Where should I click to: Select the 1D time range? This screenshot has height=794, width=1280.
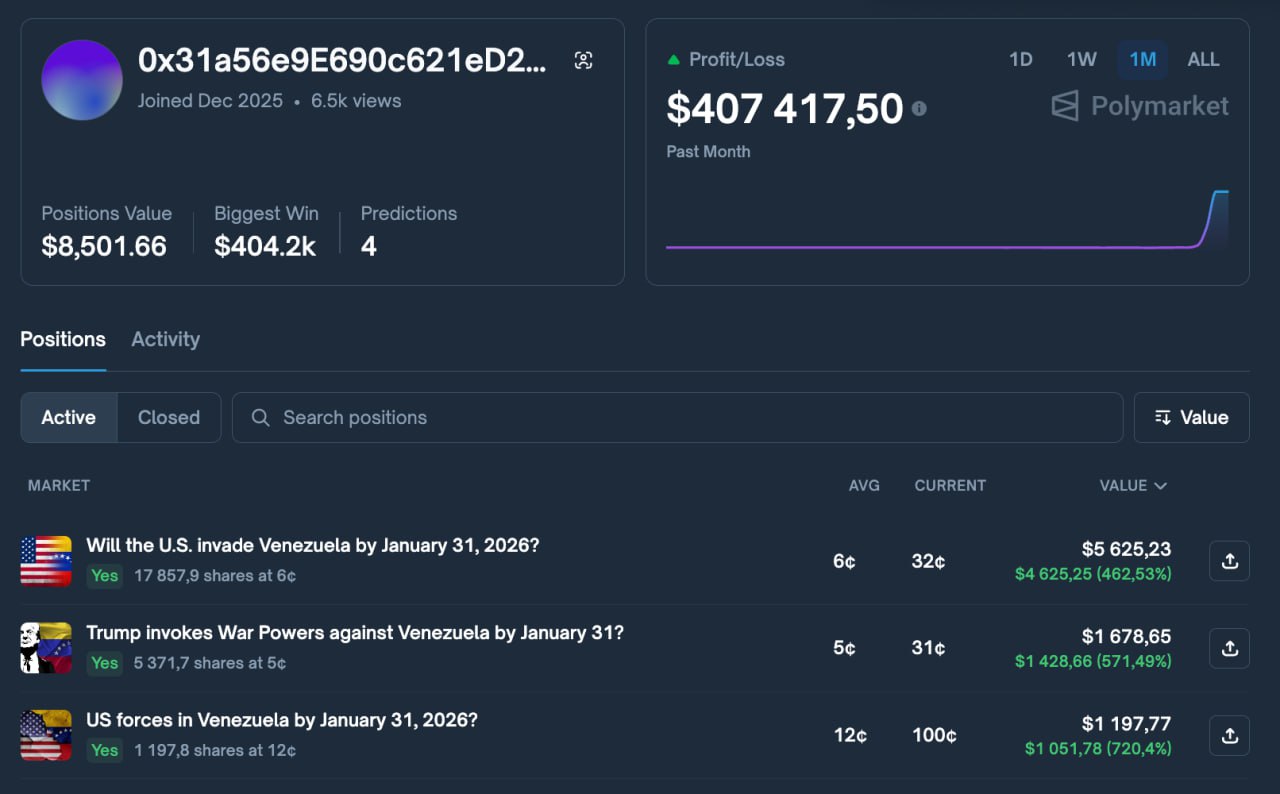pyautogui.click(x=1020, y=60)
